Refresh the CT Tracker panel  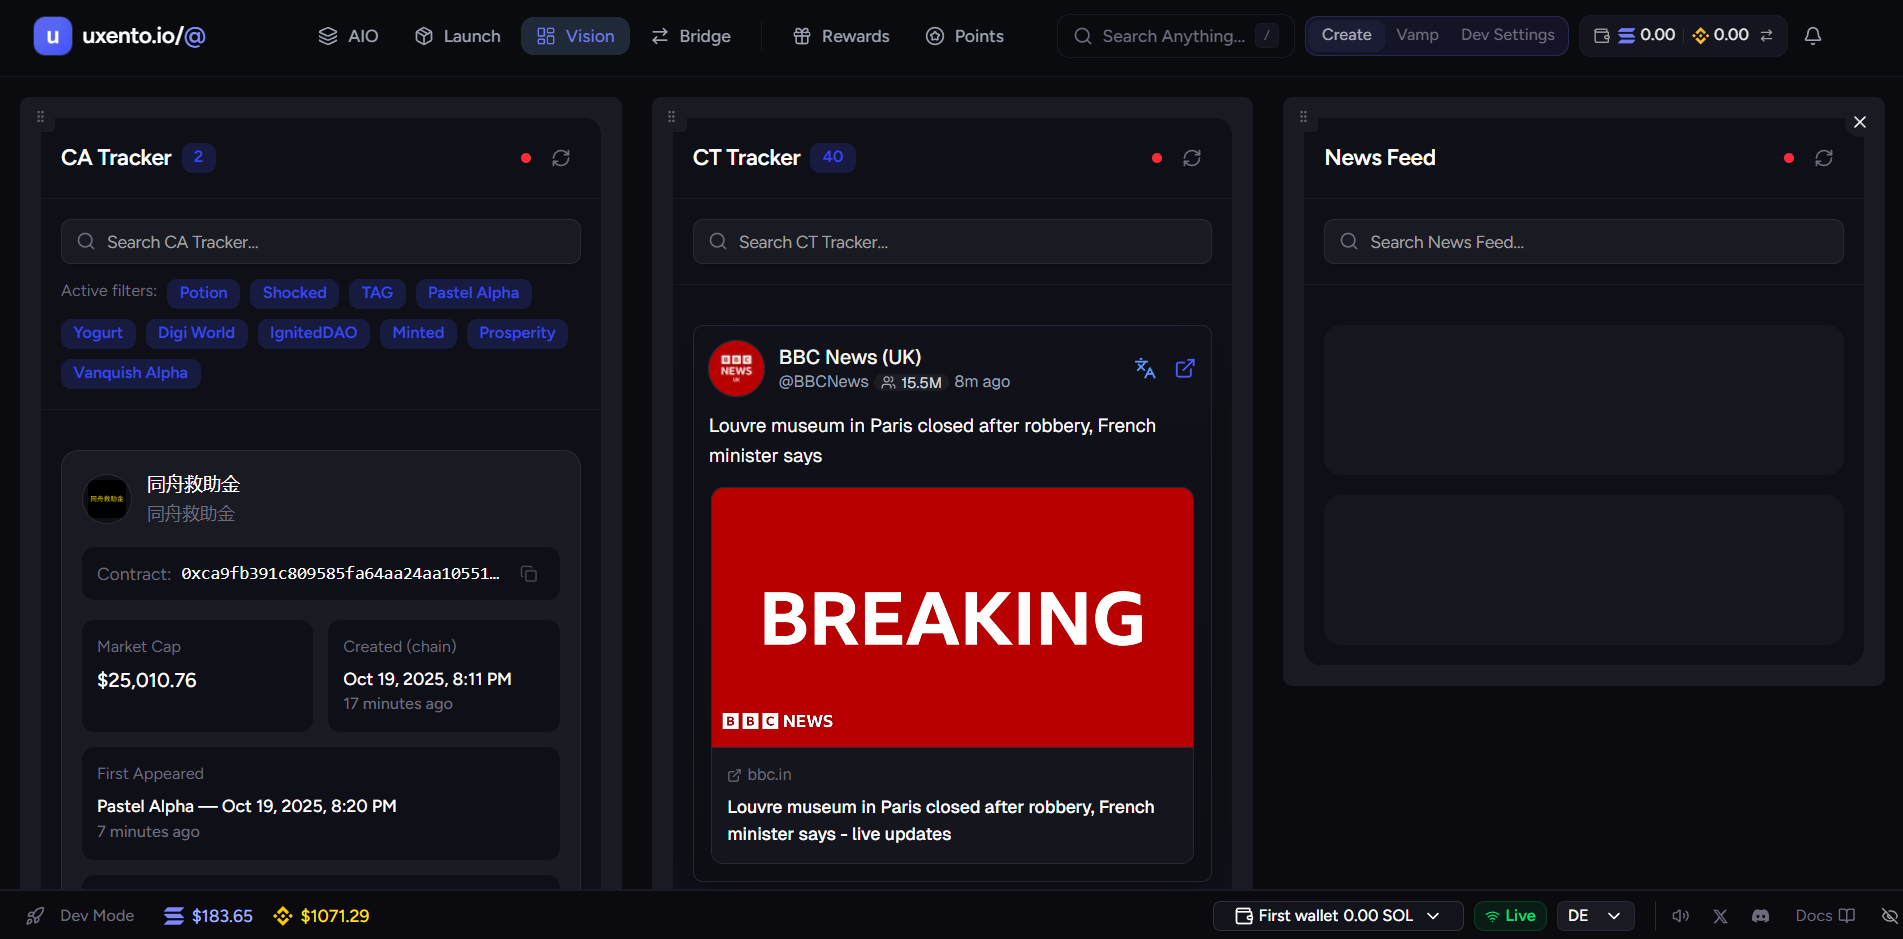[1192, 158]
